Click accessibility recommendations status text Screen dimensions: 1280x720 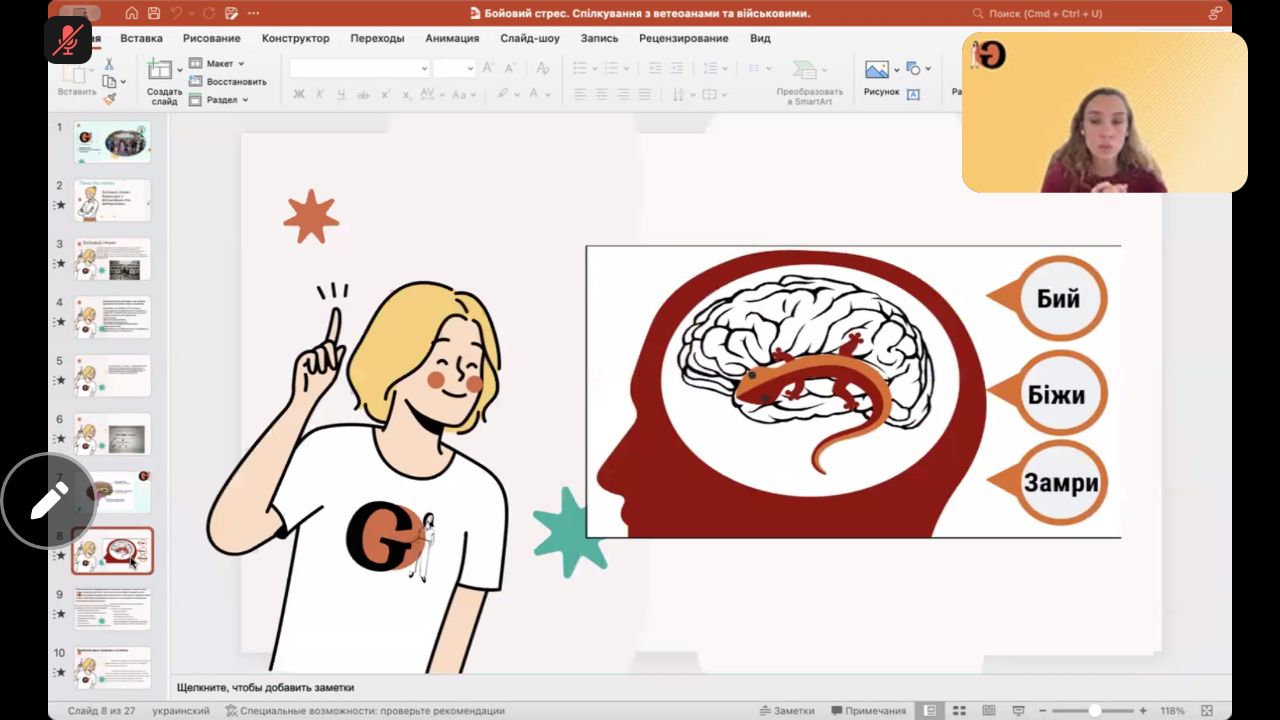(364, 711)
